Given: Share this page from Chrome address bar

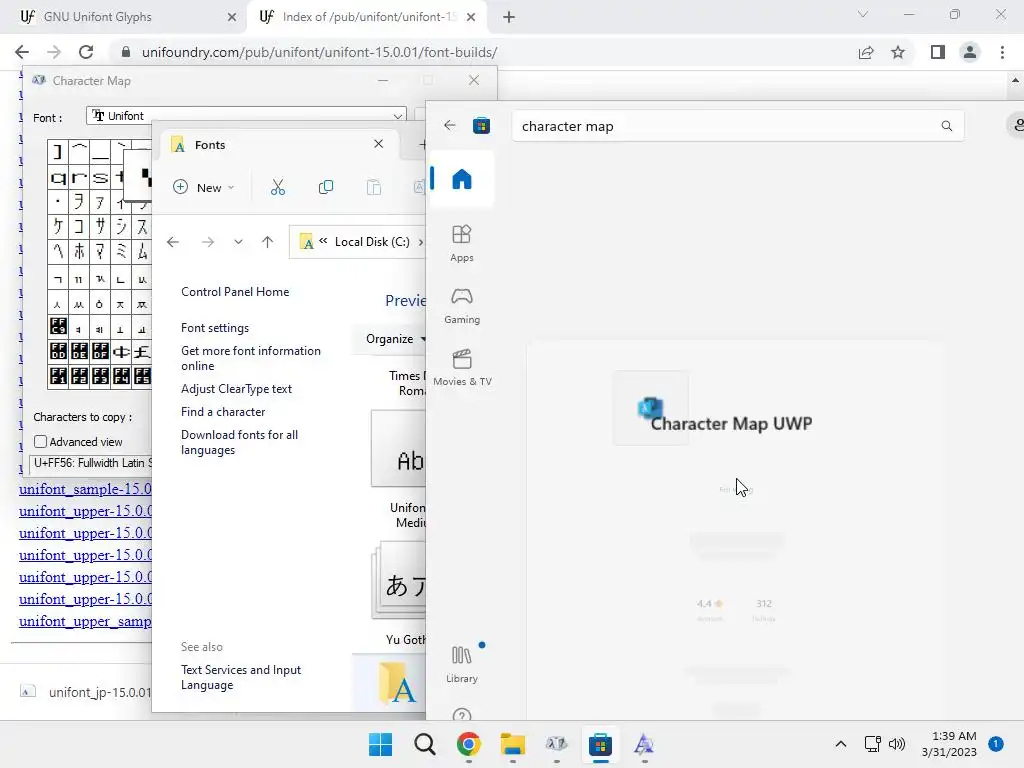Looking at the screenshot, I should pyautogui.click(x=866, y=52).
